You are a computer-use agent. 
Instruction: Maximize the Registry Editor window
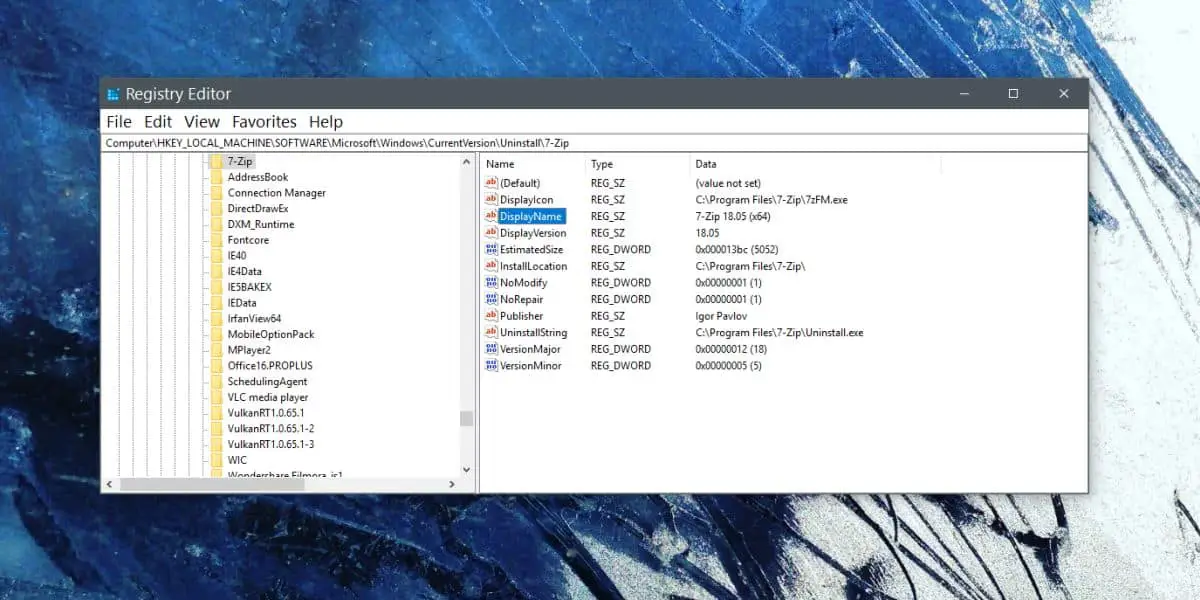[x=1013, y=93]
